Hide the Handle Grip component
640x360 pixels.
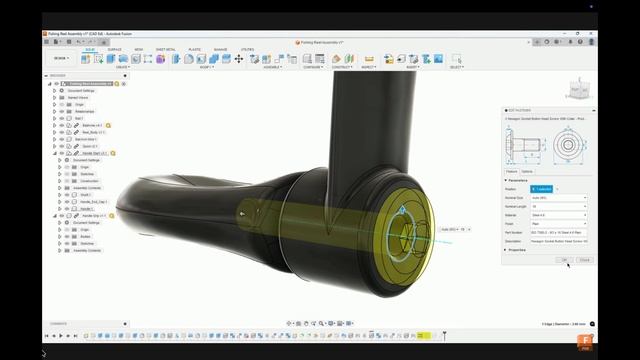coord(62,216)
